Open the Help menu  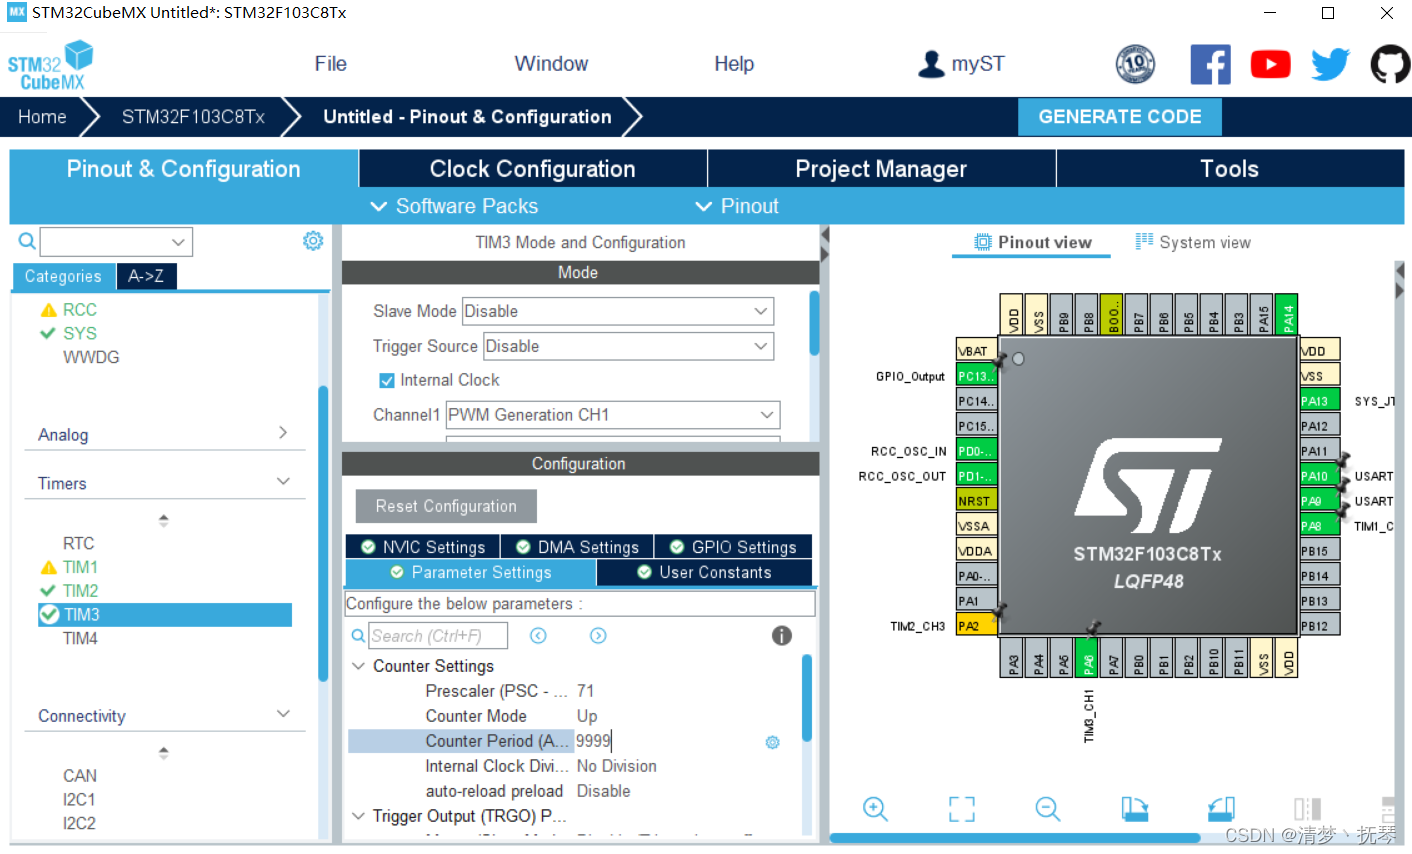pyautogui.click(x=734, y=64)
